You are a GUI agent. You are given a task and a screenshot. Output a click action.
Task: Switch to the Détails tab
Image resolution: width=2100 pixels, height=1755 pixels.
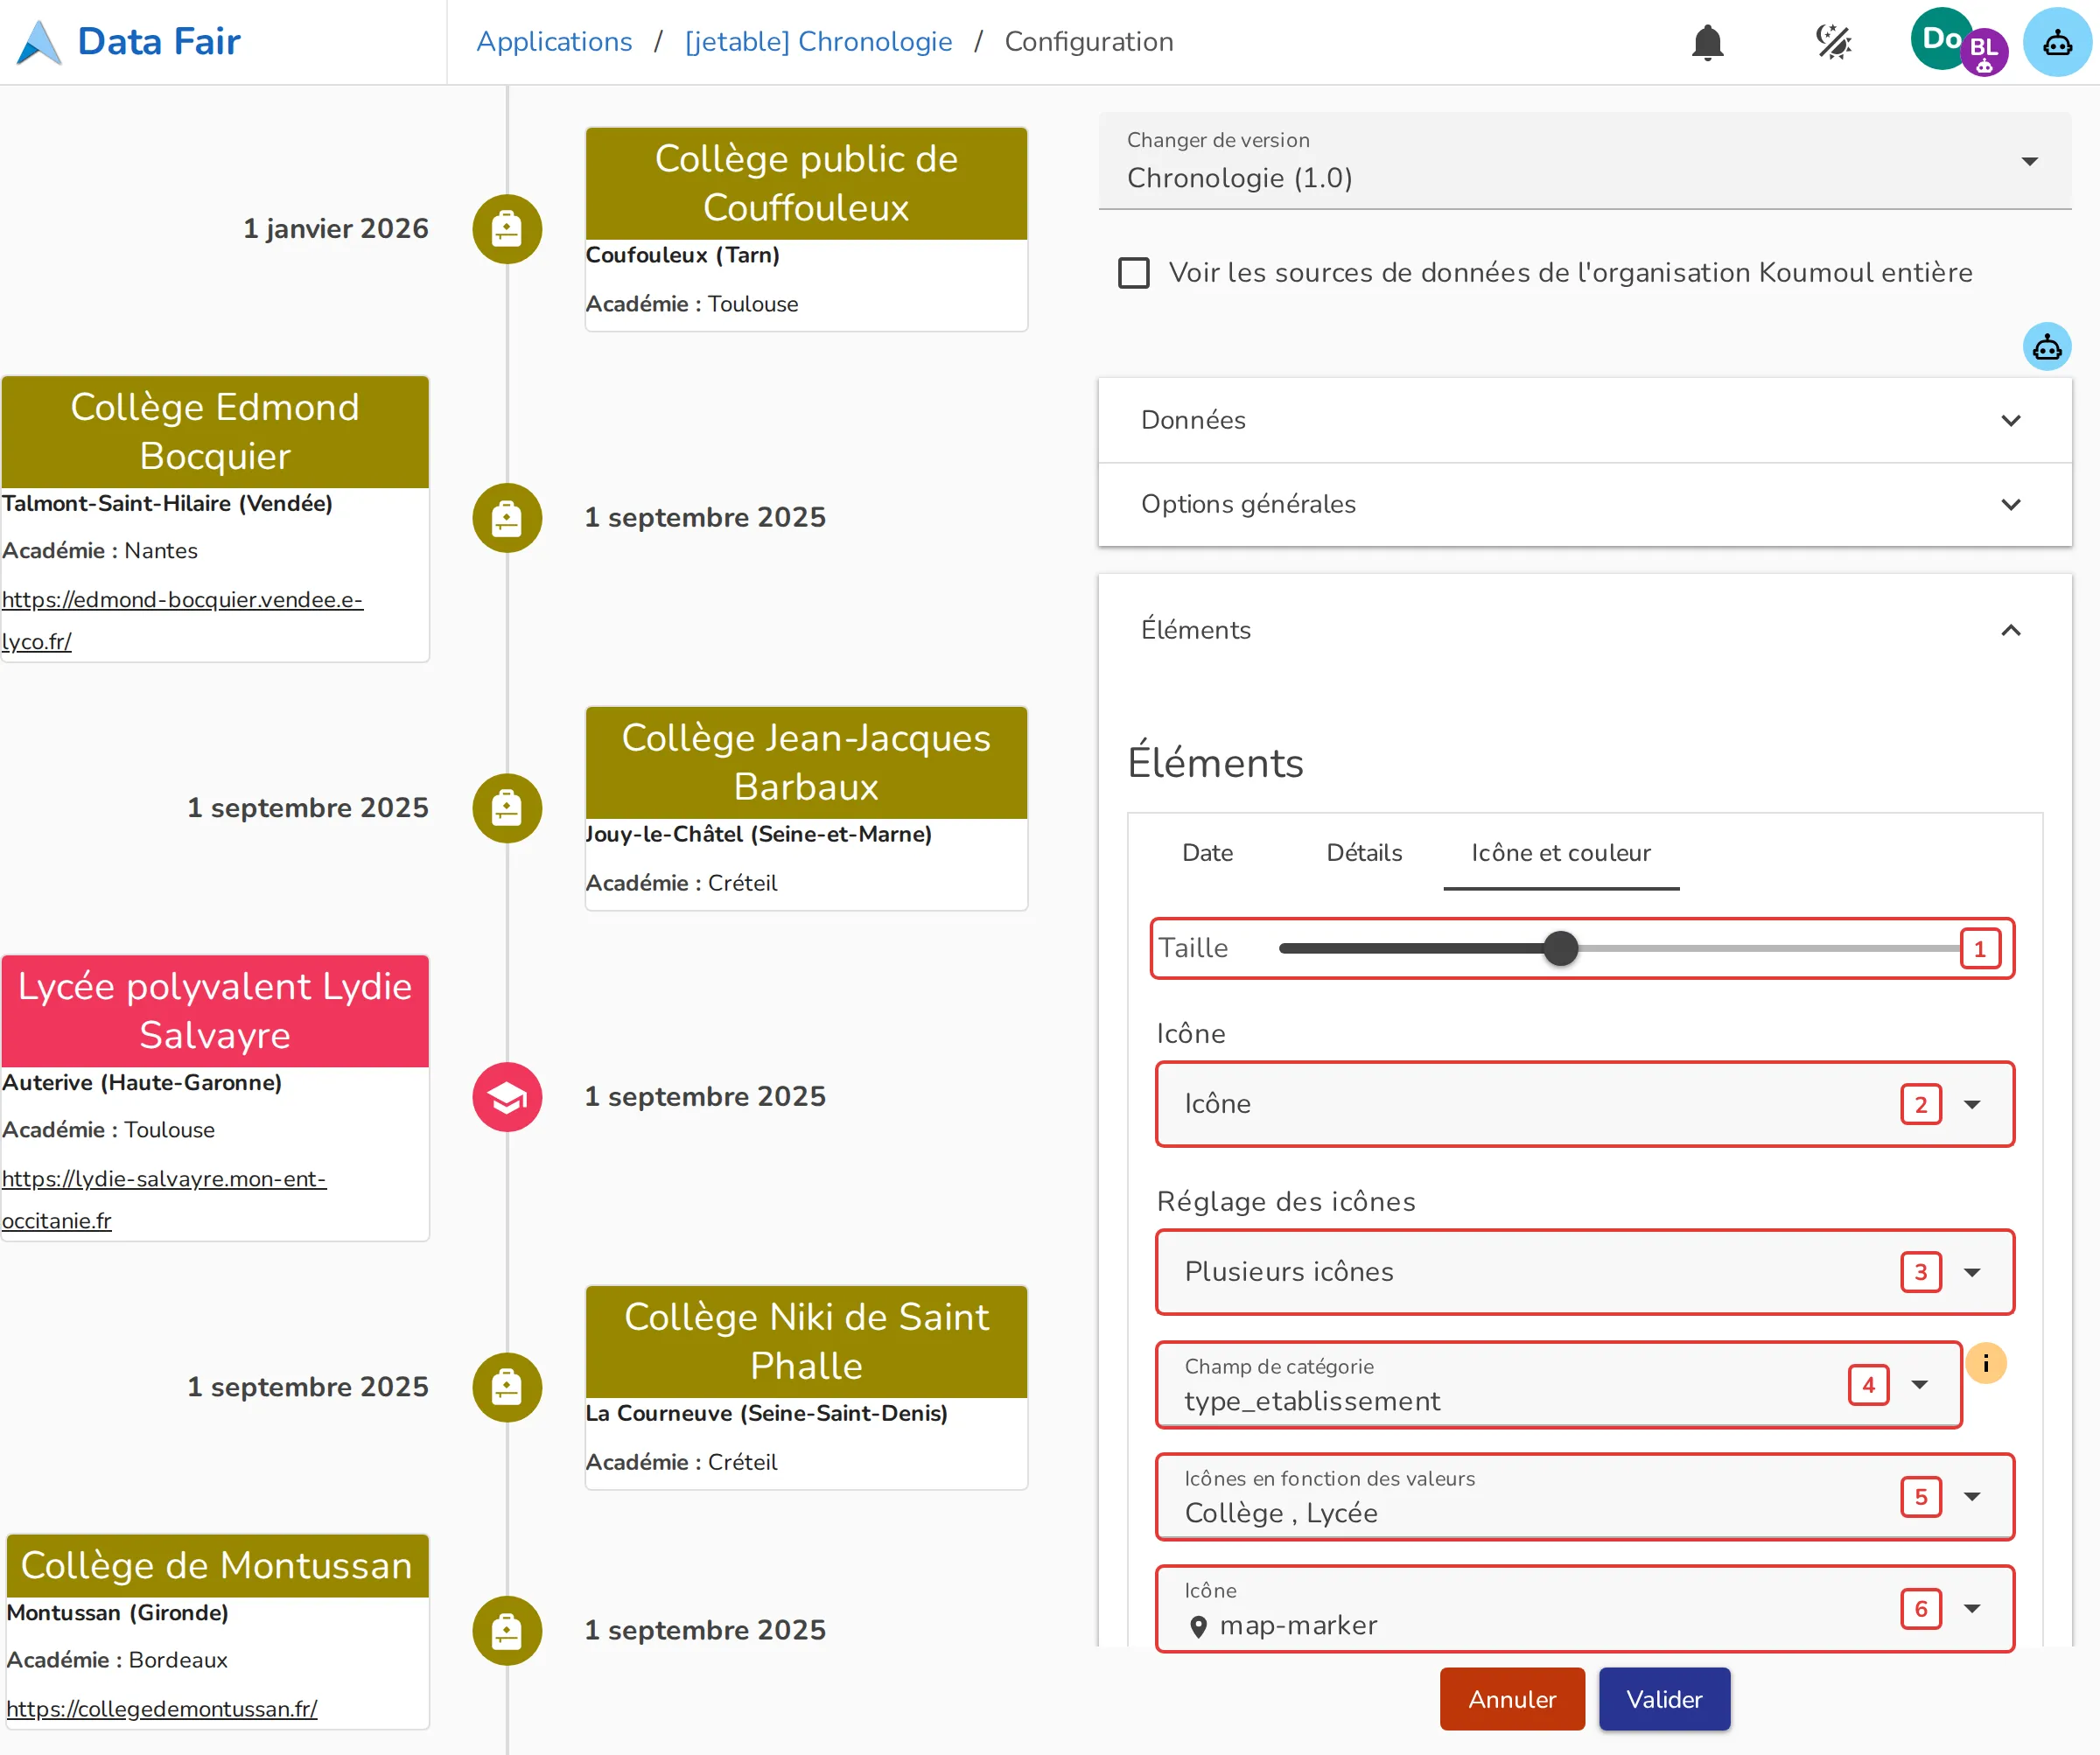pos(1364,853)
